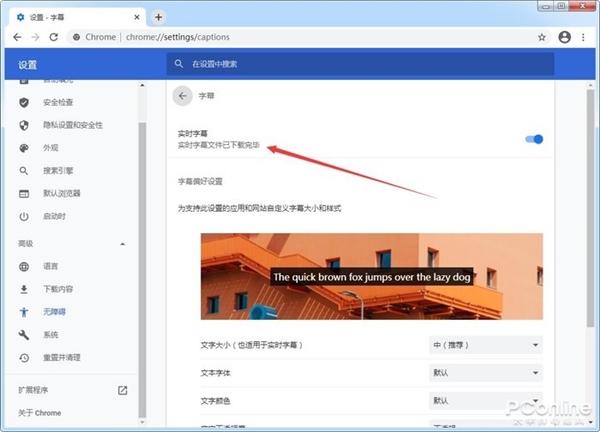Screen dimensions: 600x432
Task: Toggle the 实时字幕 switch off
Action: [534, 139]
